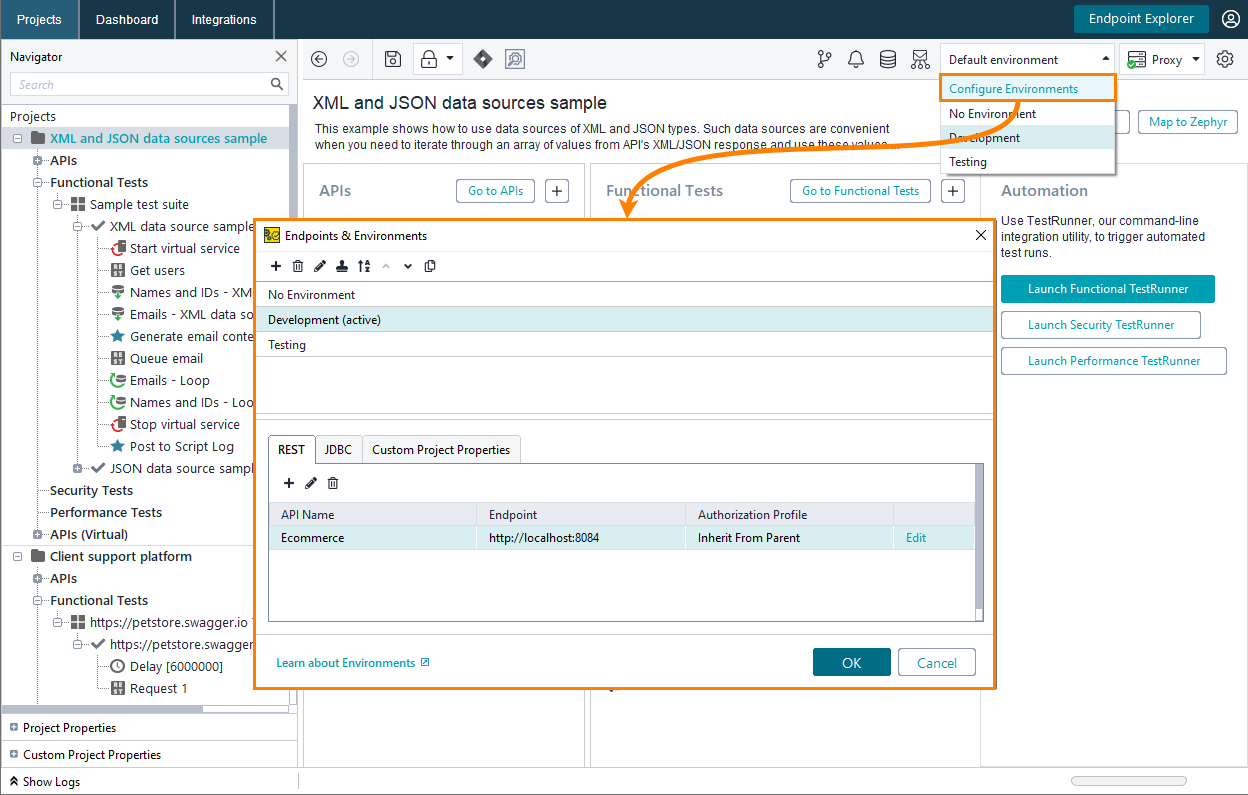The image size is (1248, 795).
Task: Switch to the Projects tab
Action: (x=39, y=19)
